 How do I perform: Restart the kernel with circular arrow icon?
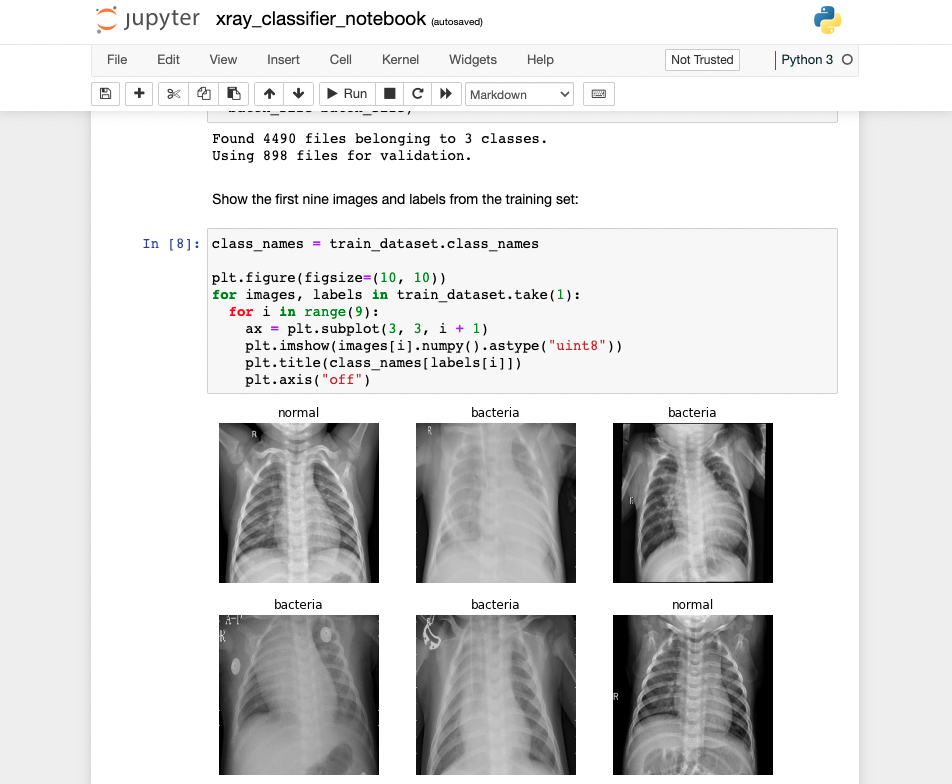(x=418, y=94)
